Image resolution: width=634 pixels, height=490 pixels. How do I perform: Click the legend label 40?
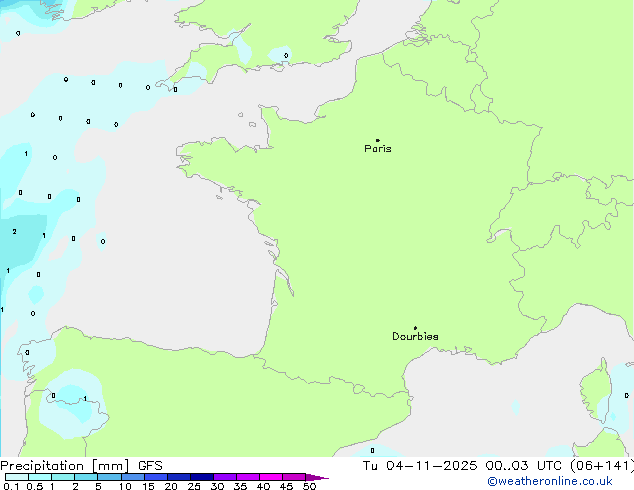[263, 486]
